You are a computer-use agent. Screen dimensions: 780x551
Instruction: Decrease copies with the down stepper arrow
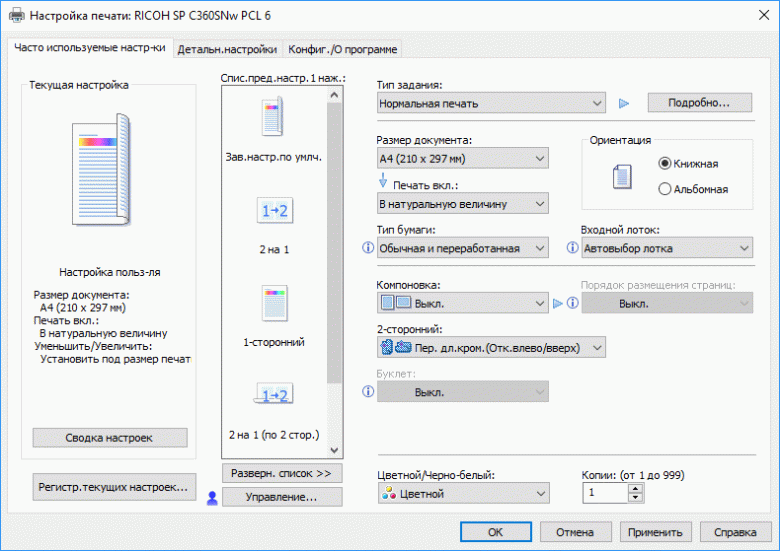pos(636,498)
